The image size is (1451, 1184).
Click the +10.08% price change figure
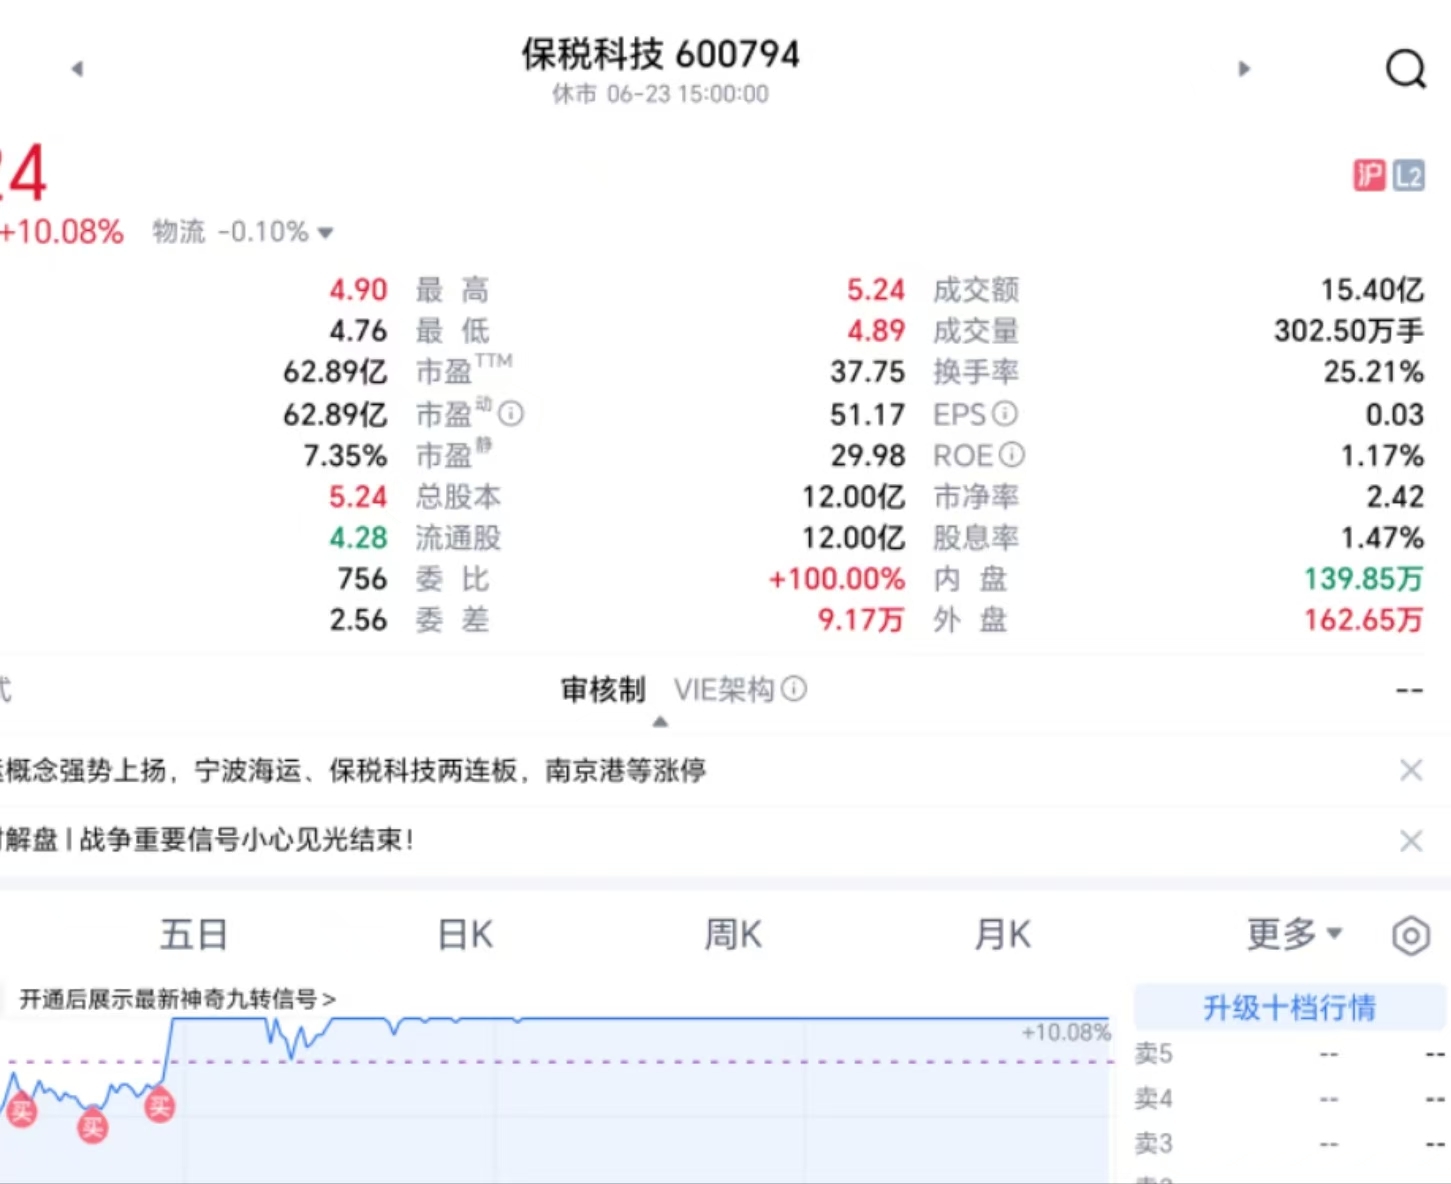(x=62, y=232)
